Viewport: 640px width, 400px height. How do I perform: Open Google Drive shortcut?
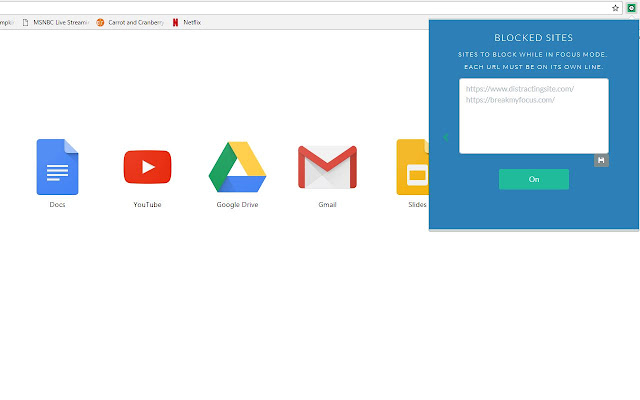coord(237,167)
